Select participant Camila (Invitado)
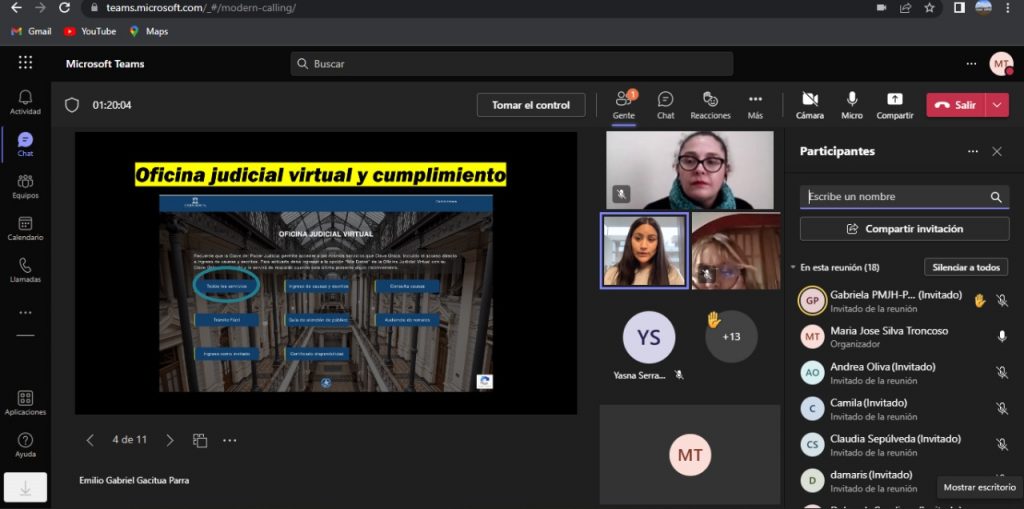The image size is (1024, 509). point(904,408)
